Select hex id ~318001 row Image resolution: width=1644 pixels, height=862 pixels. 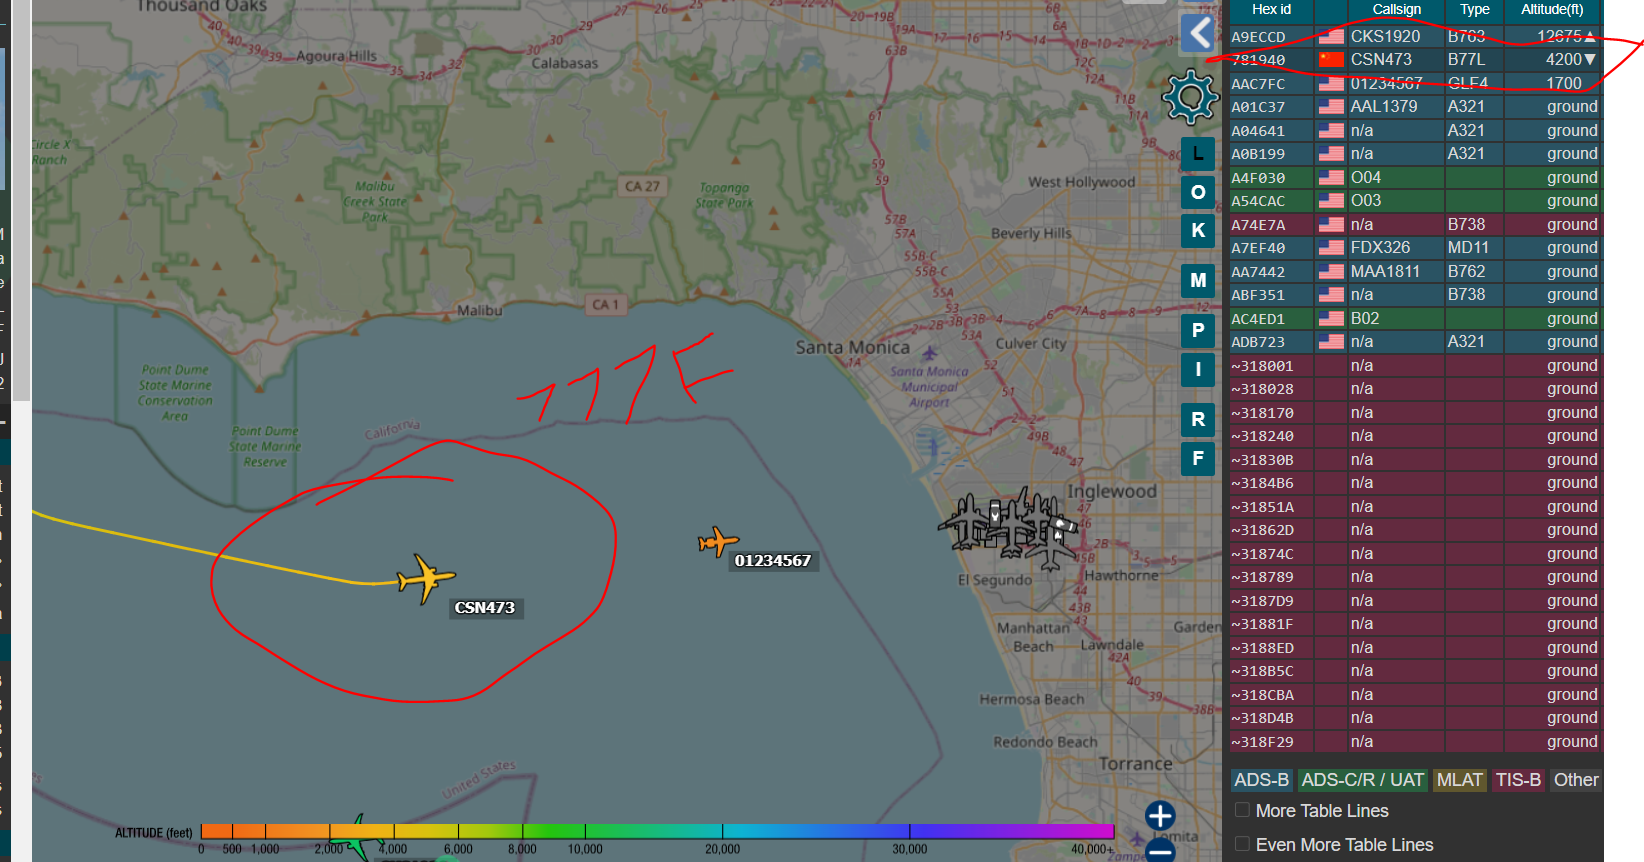pos(1415,365)
